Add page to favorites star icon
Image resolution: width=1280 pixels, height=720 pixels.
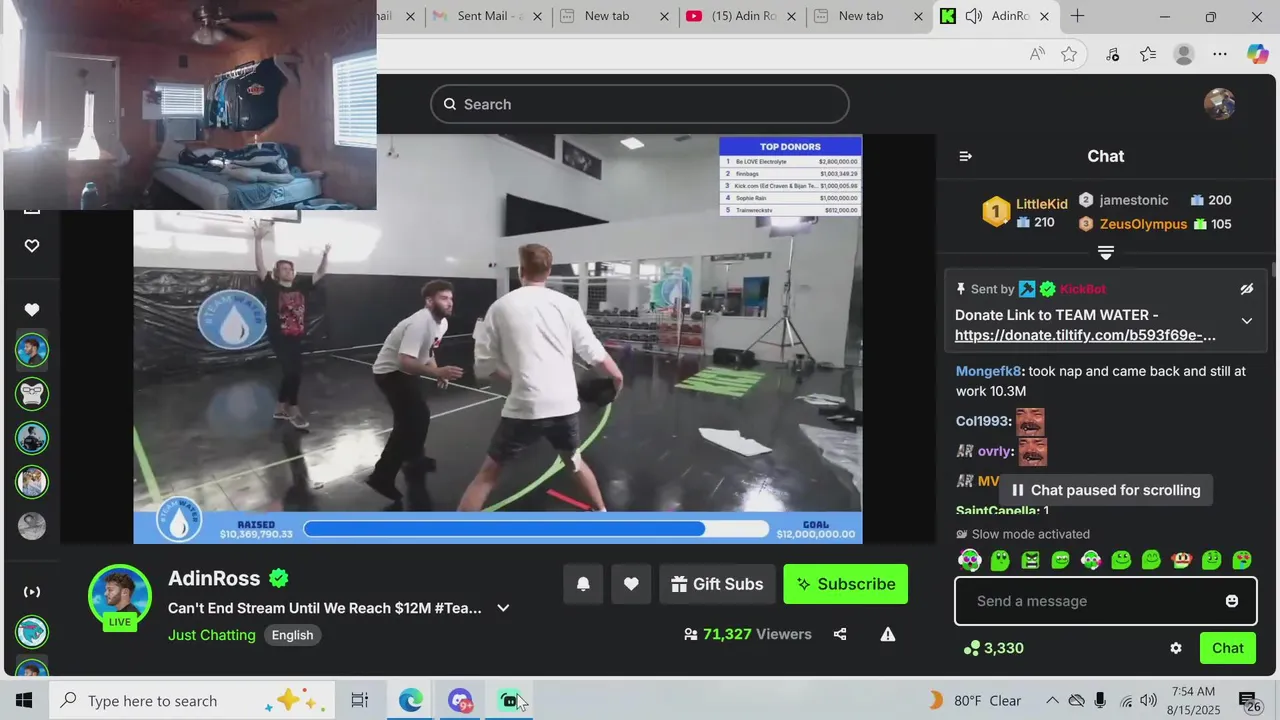click(x=1069, y=54)
